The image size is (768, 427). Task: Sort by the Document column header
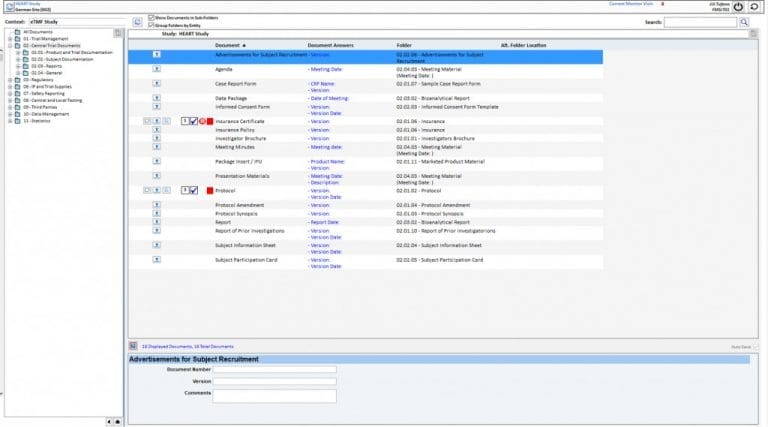[227, 45]
